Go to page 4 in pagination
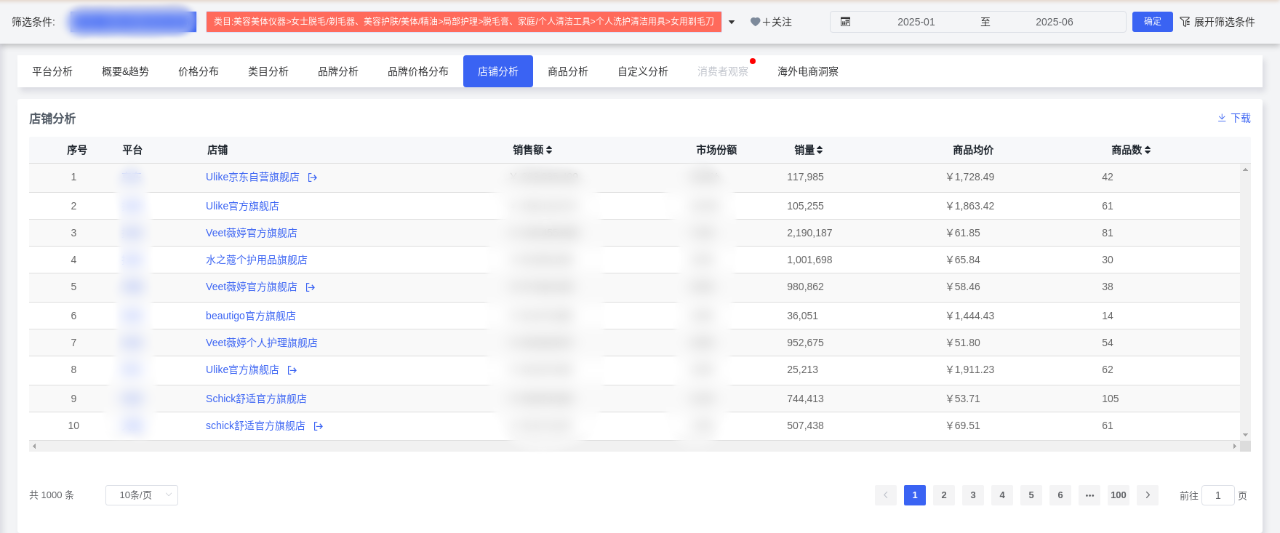Viewport: 1280px width, 533px height. (x=1002, y=495)
